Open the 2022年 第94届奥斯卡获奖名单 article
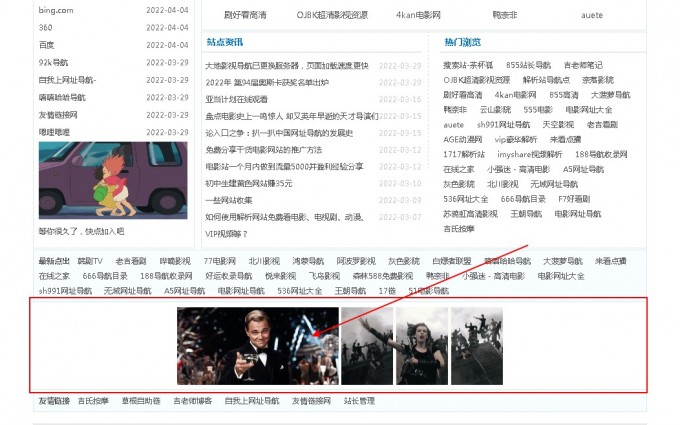This screenshot has width=680, height=425. 267,82
